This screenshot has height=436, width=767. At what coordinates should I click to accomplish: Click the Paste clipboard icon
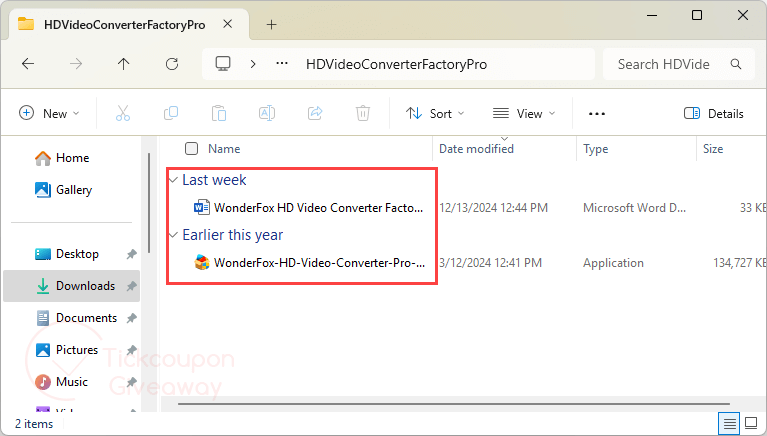coord(219,114)
